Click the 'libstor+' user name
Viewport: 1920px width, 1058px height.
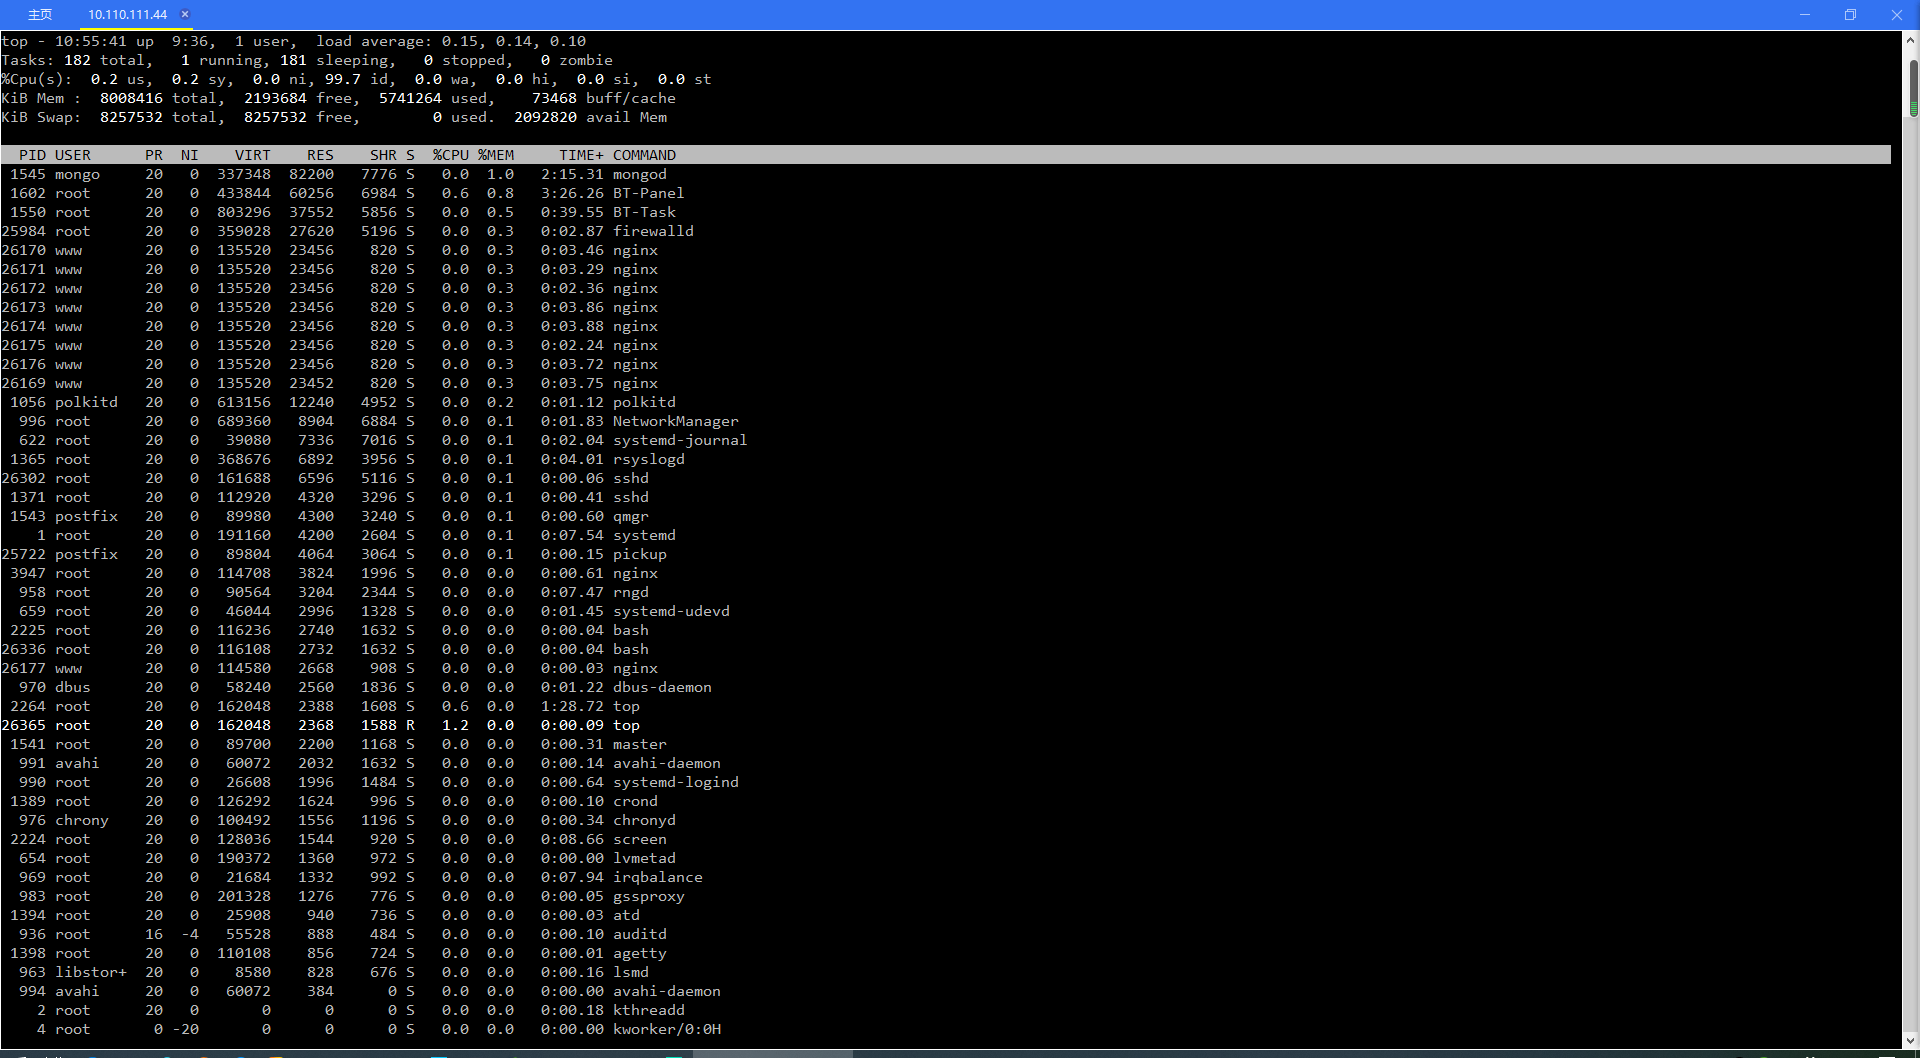coord(91,972)
